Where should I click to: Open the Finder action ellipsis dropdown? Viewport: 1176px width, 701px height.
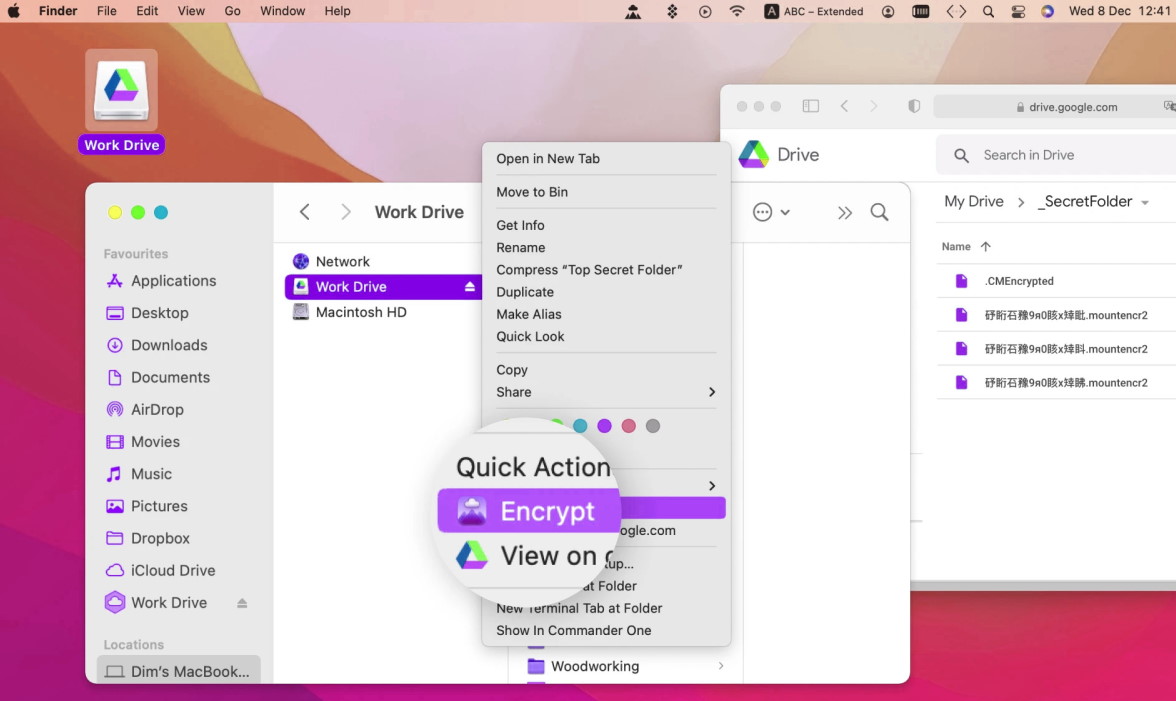[x=771, y=212]
